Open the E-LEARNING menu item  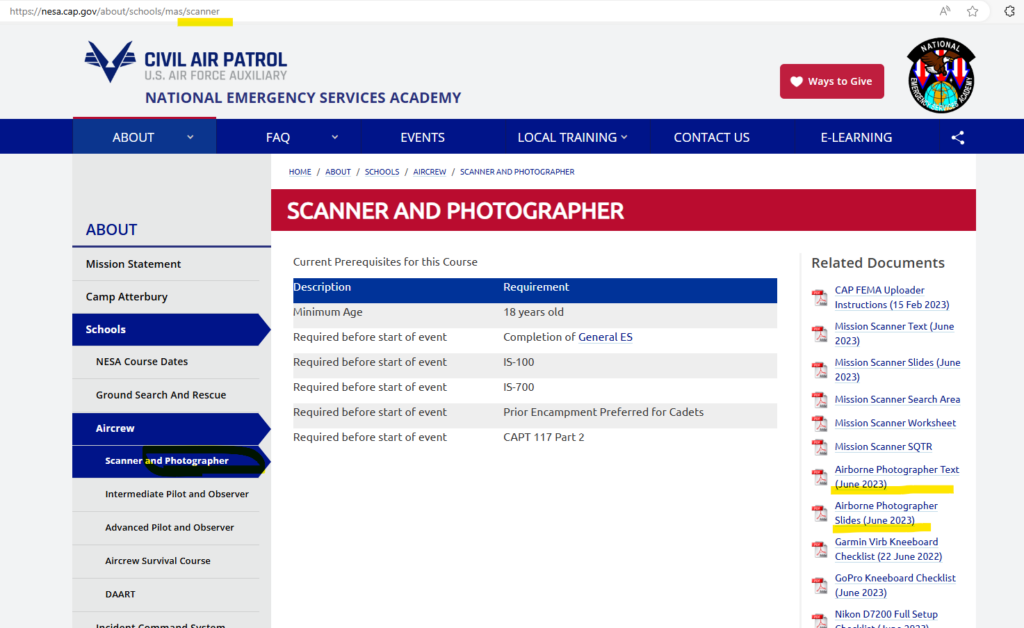(x=856, y=138)
